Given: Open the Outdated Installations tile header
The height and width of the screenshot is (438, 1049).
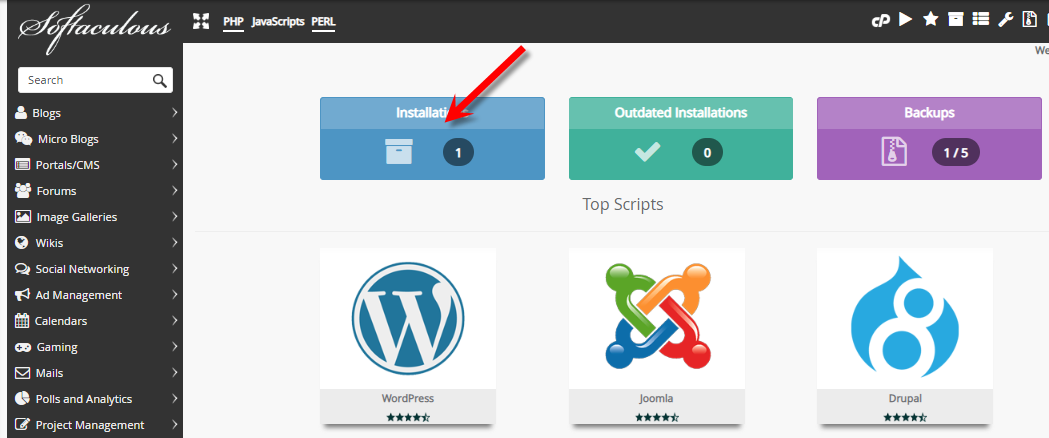Looking at the screenshot, I should [681, 113].
